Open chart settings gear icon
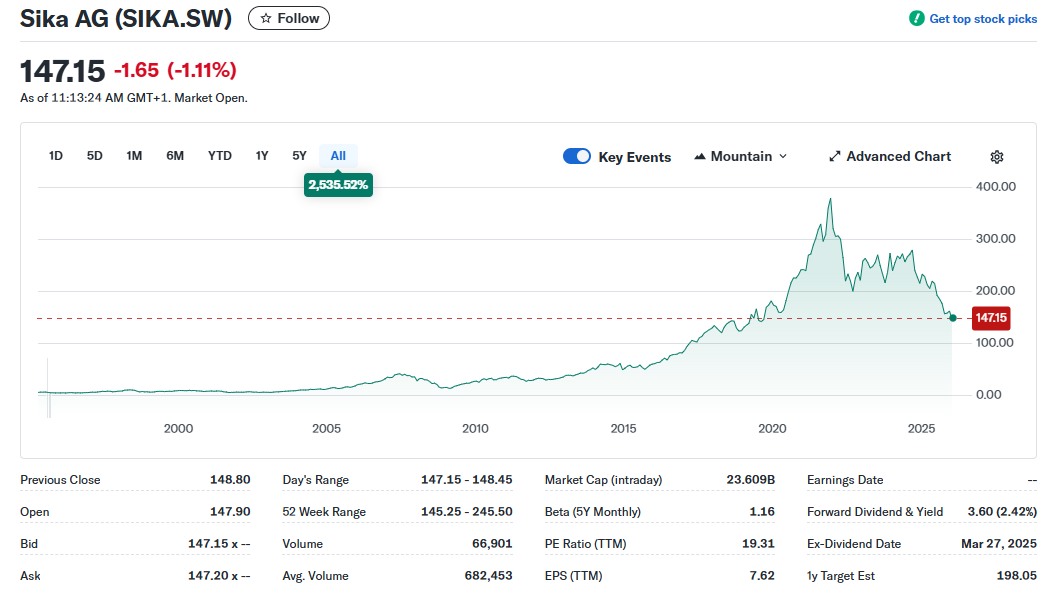Viewport: 1057px width, 603px height. [x=996, y=157]
